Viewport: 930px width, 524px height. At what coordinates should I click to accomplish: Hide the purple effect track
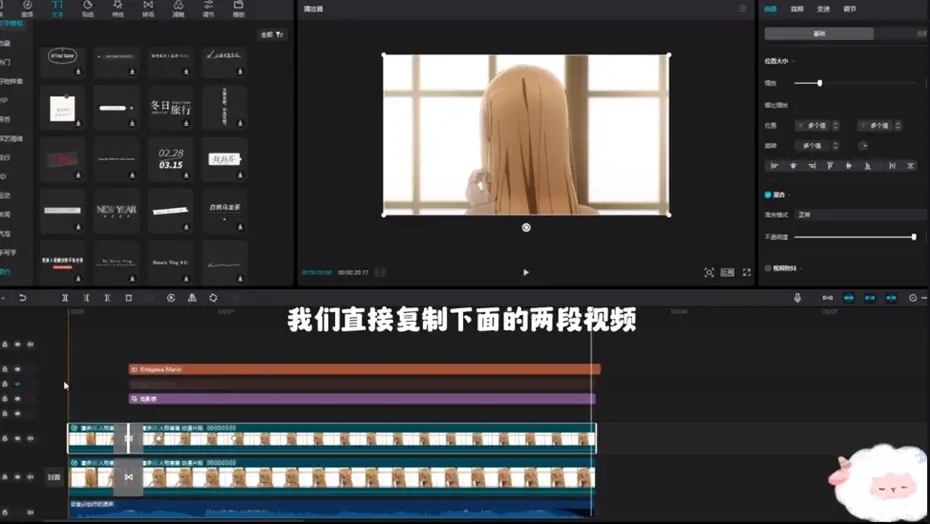point(18,399)
